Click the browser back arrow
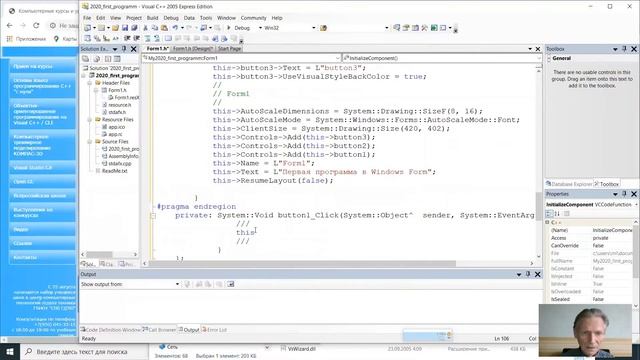This screenshot has width=640, height=360. 9,25
